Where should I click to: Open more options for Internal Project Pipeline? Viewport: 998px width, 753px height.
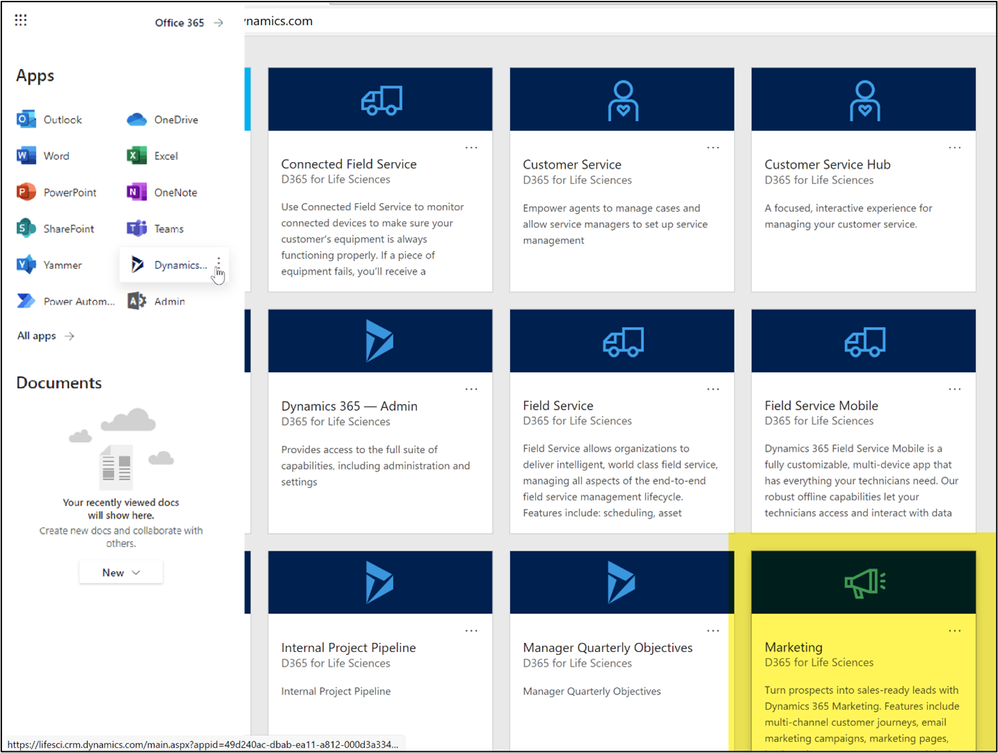[471, 631]
